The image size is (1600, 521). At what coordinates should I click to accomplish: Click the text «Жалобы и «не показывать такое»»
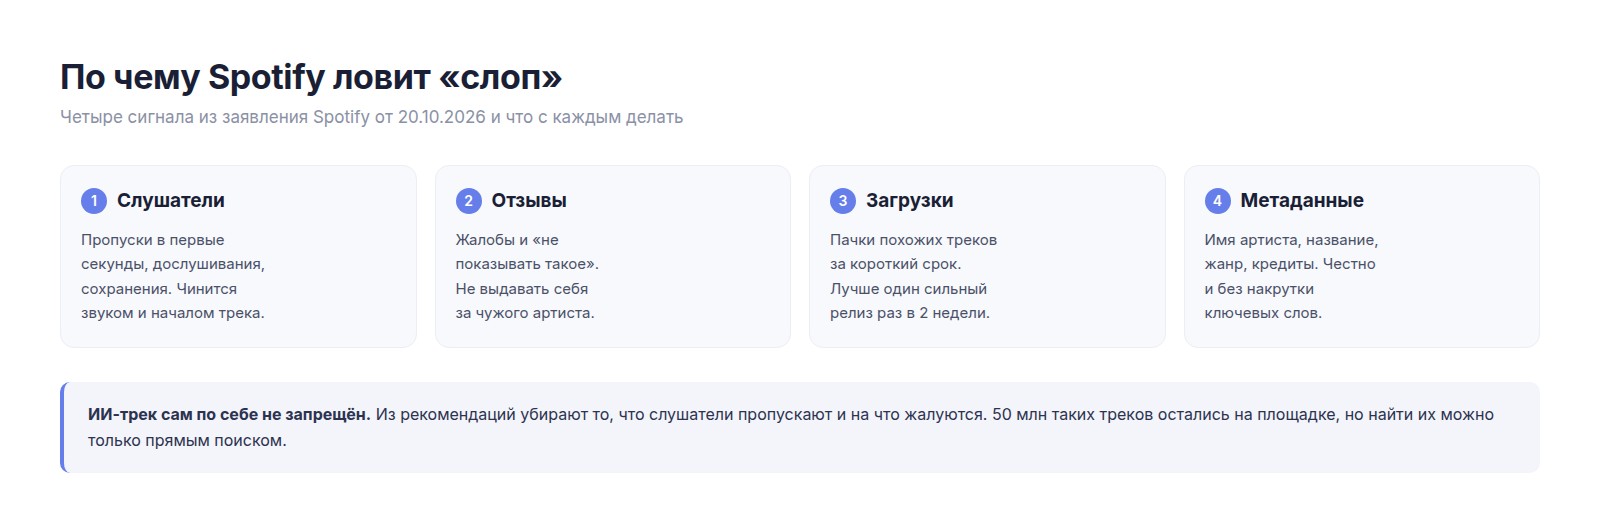coord(525,252)
